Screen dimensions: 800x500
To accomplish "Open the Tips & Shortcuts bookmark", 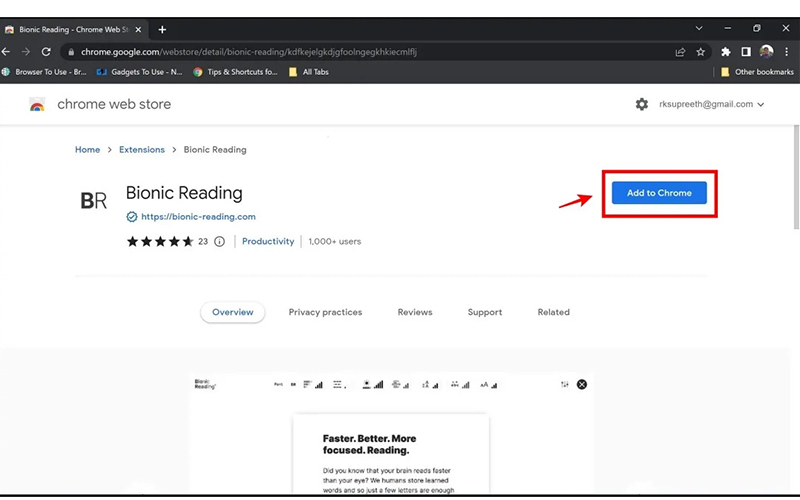I will coord(236,72).
